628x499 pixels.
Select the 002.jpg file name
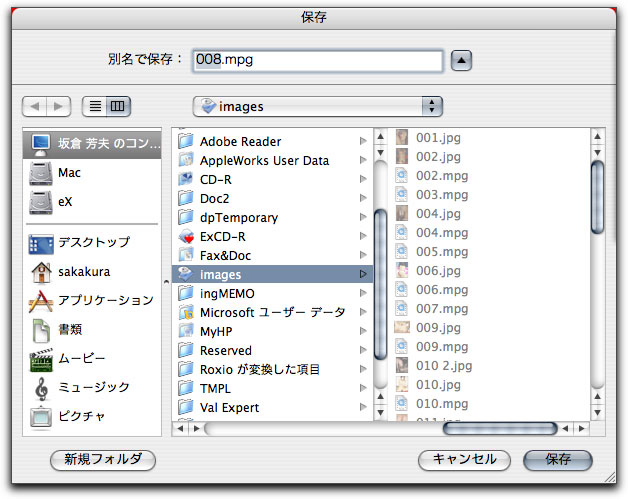point(438,157)
